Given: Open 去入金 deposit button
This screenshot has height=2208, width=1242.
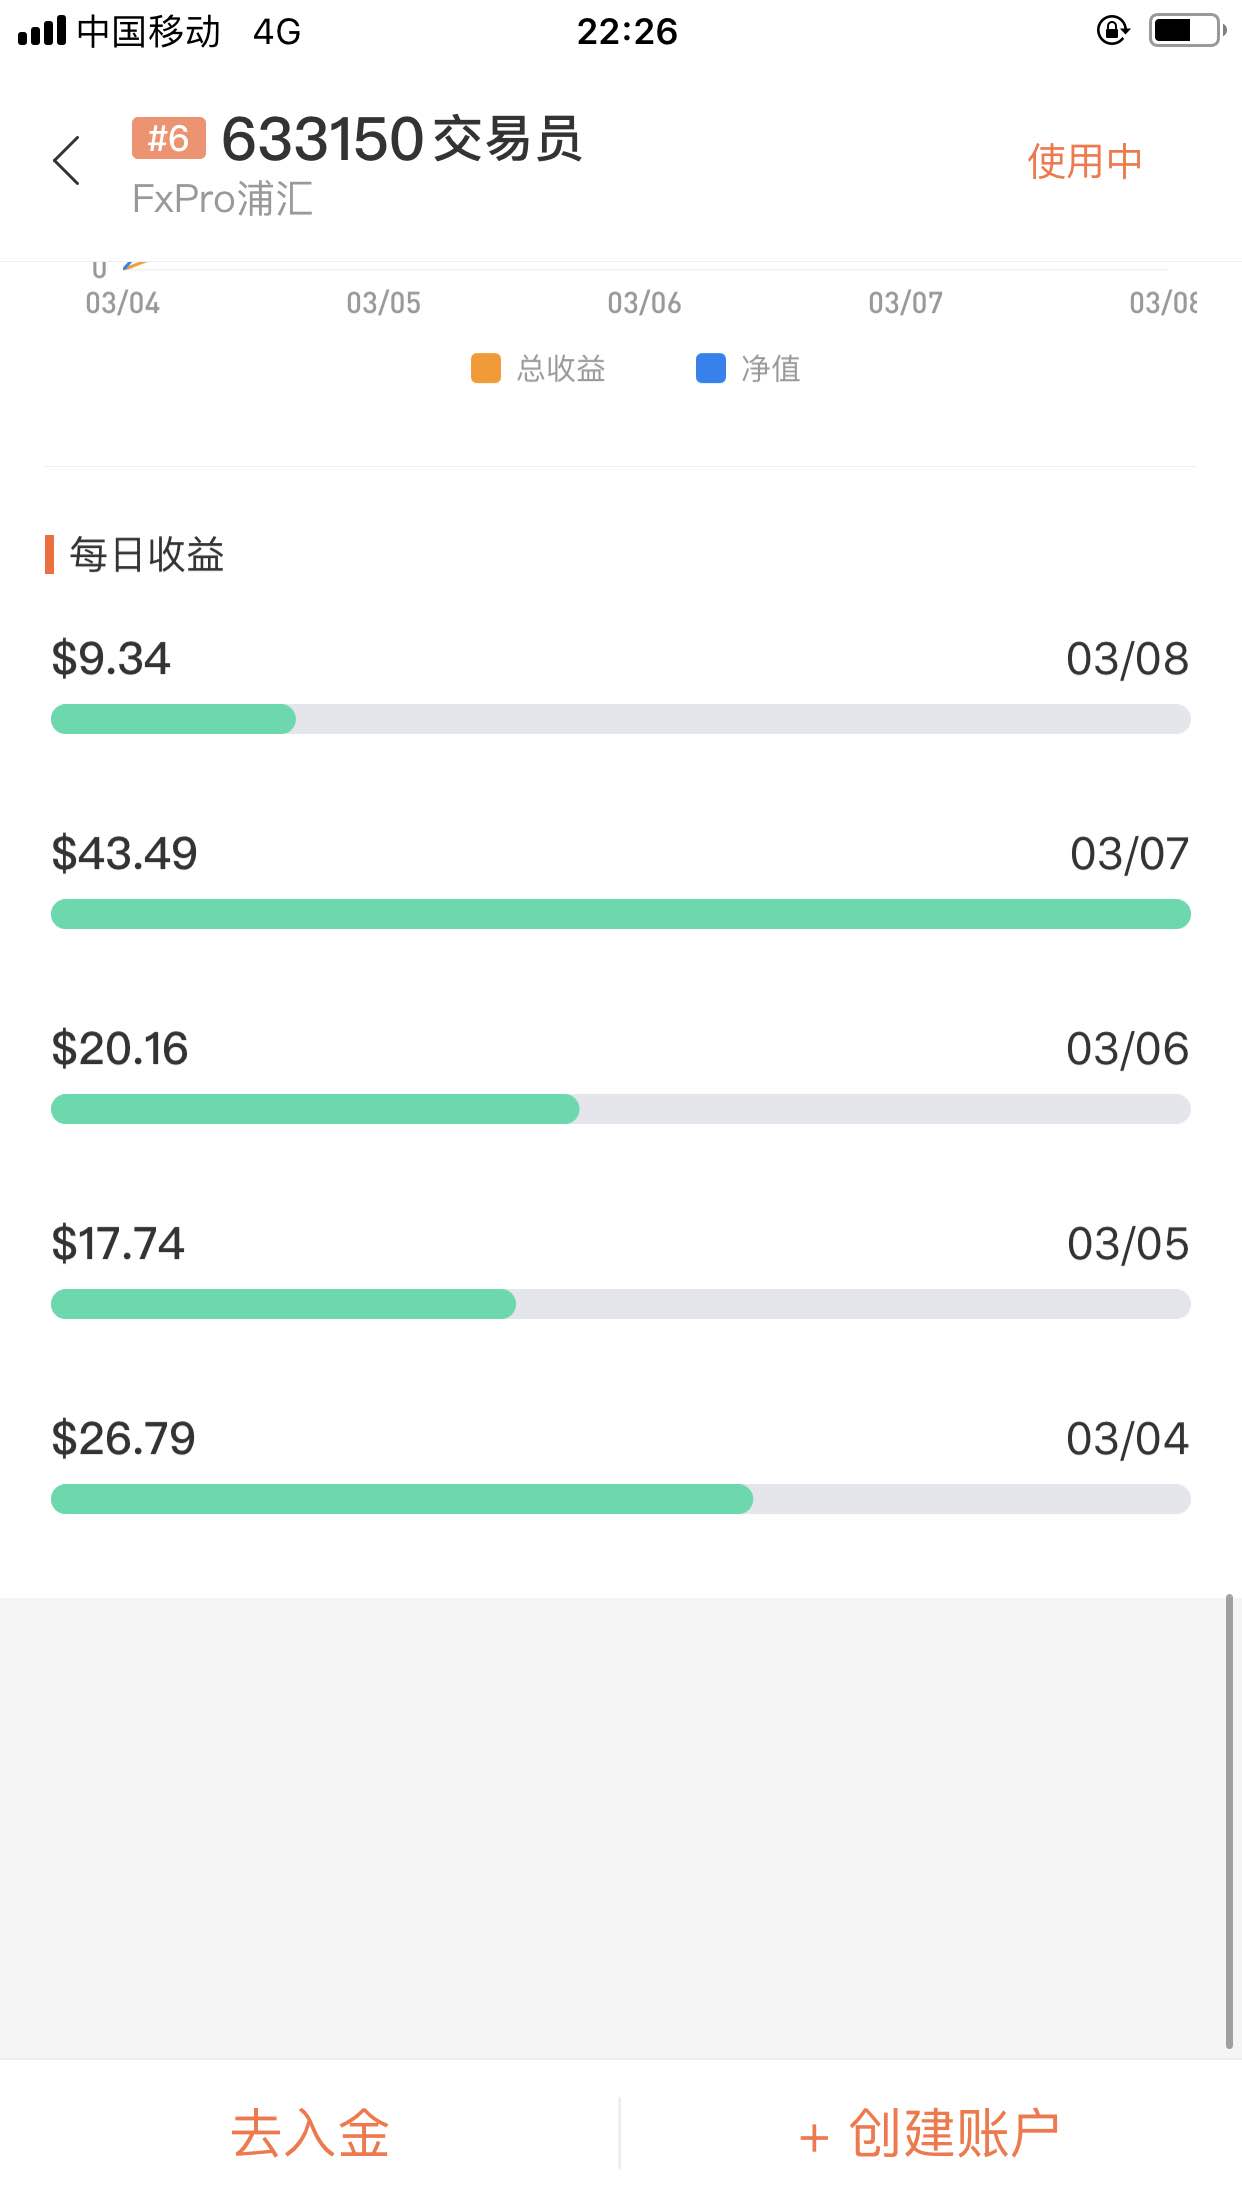Looking at the screenshot, I should tap(310, 2134).
